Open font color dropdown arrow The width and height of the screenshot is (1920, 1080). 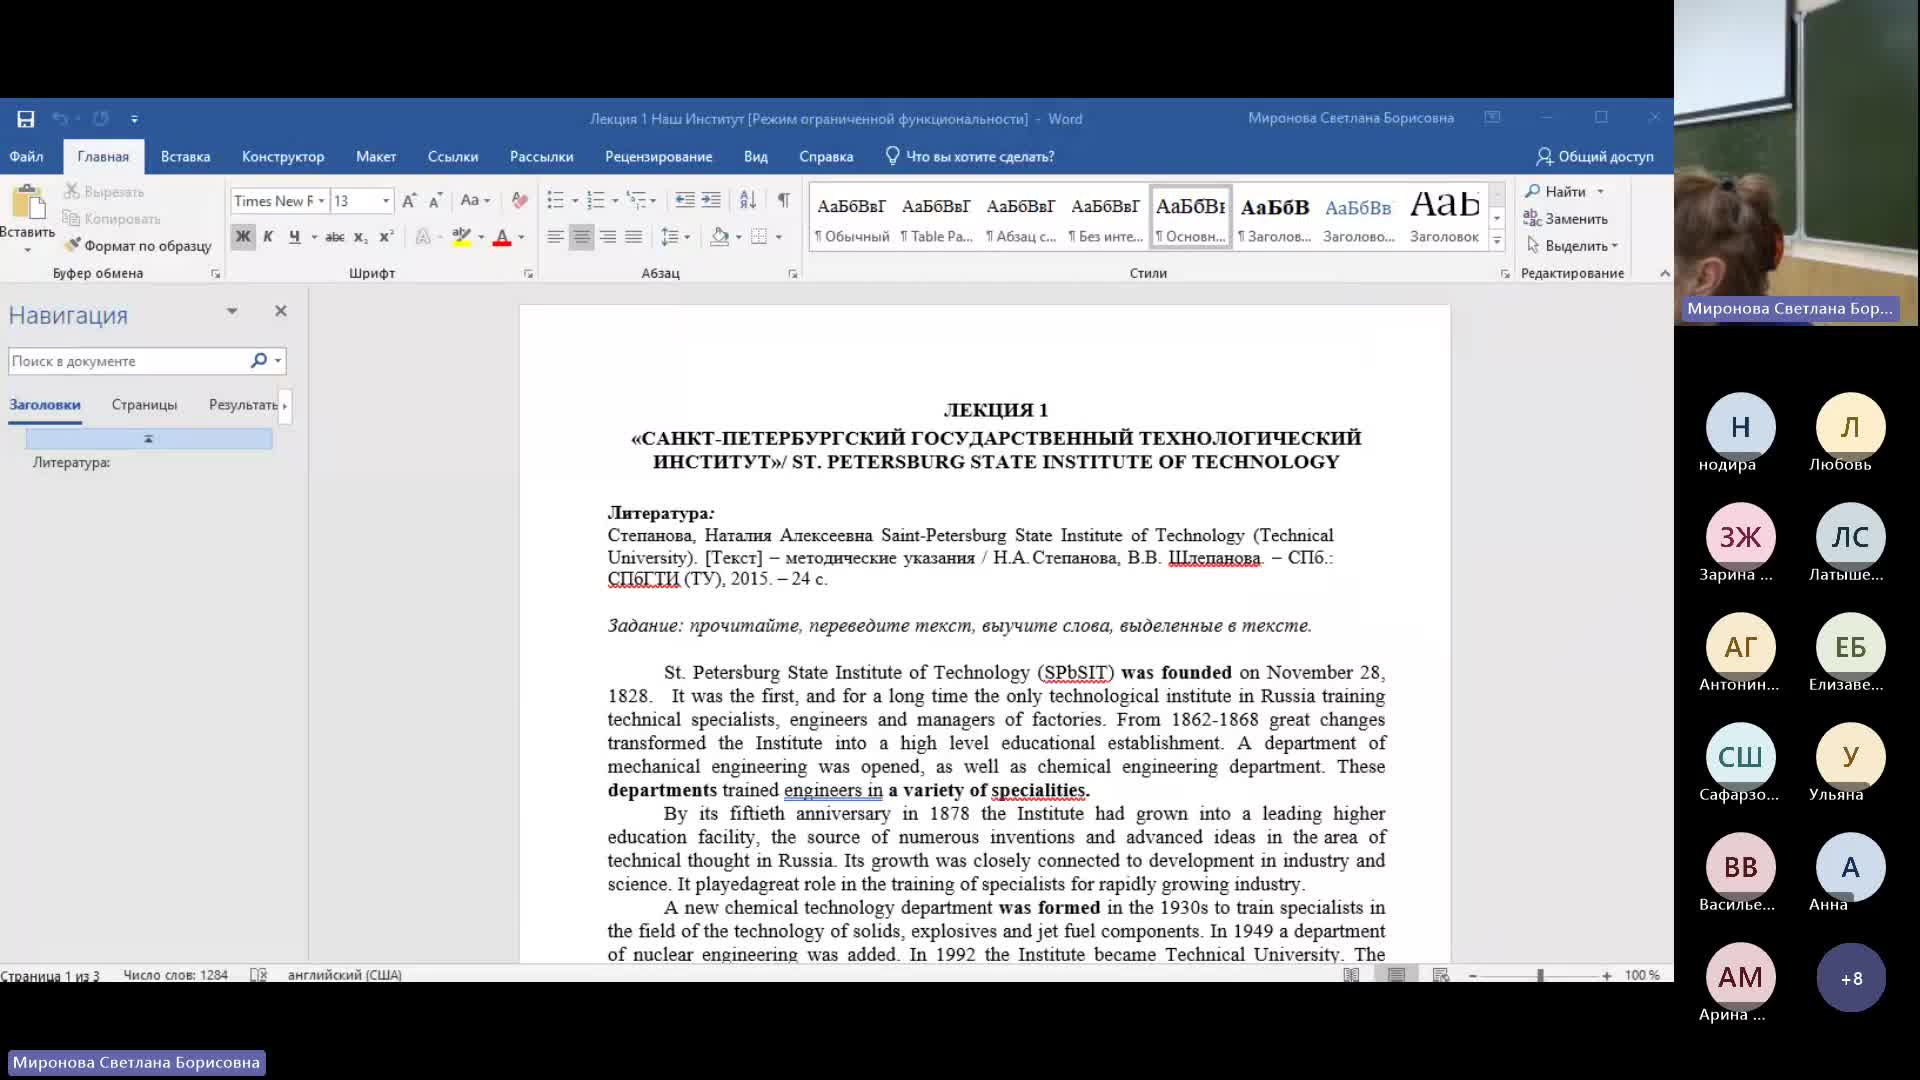(521, 237)
